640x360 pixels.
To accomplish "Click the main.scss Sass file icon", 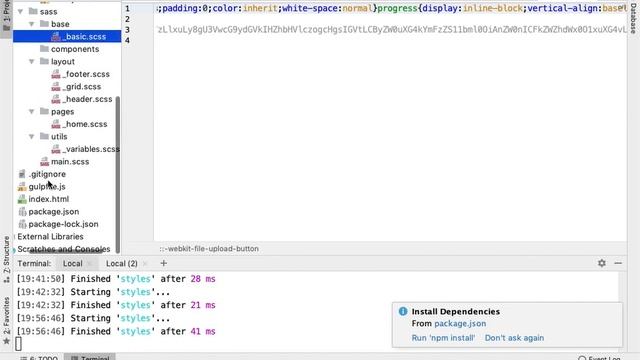I will (44, 162).
